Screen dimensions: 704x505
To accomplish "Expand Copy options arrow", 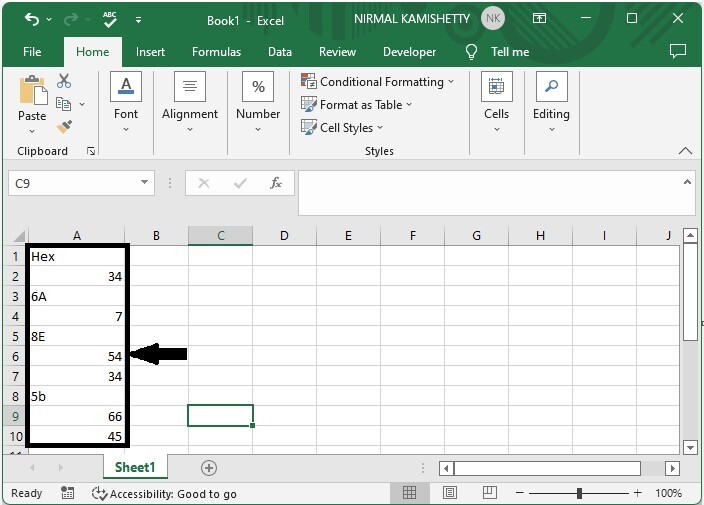I will (82, 104).
